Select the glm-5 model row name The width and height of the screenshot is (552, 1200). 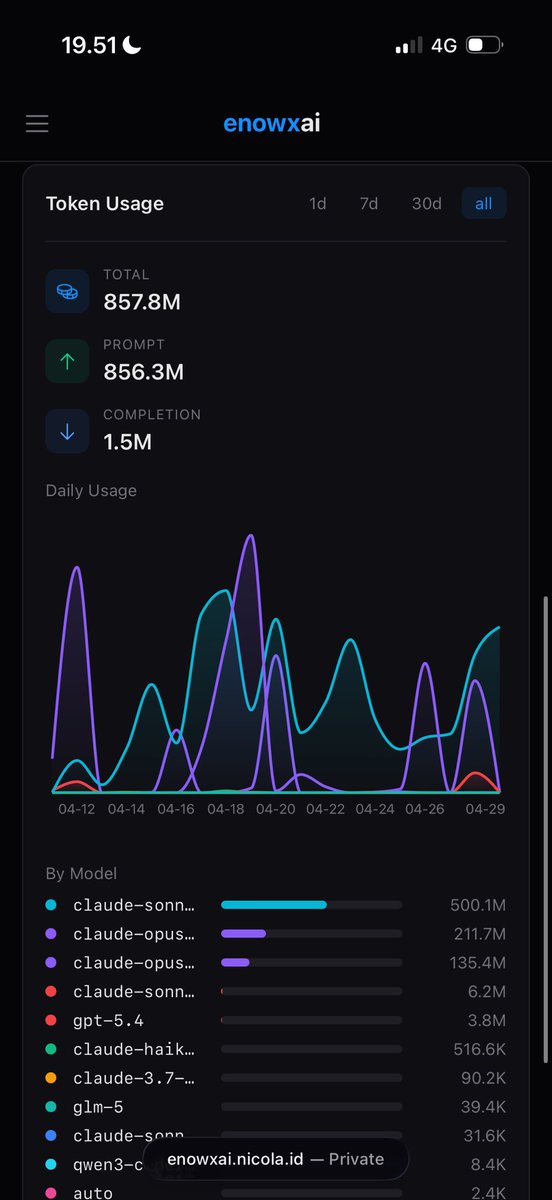click(96, 1107)
